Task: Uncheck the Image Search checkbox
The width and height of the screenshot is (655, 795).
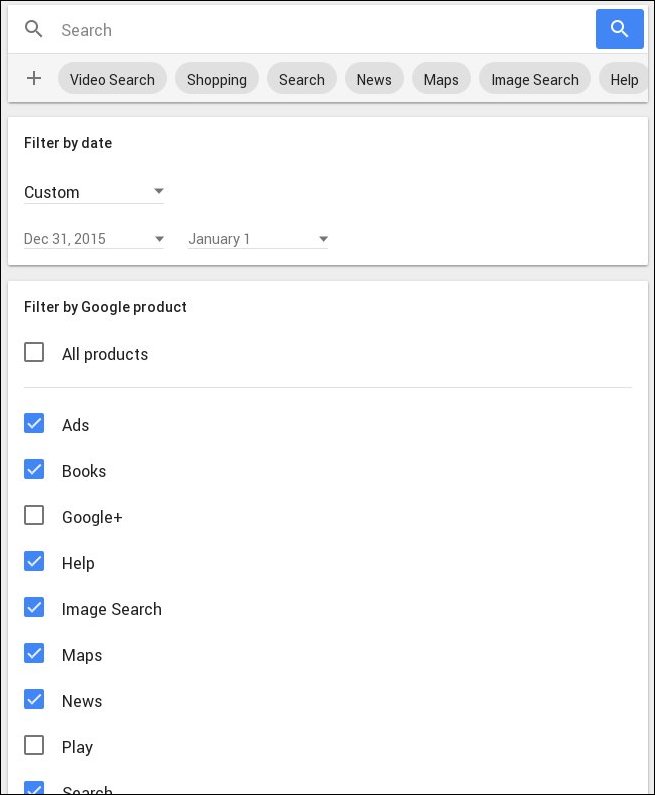Action: click(x=34, y=607)
